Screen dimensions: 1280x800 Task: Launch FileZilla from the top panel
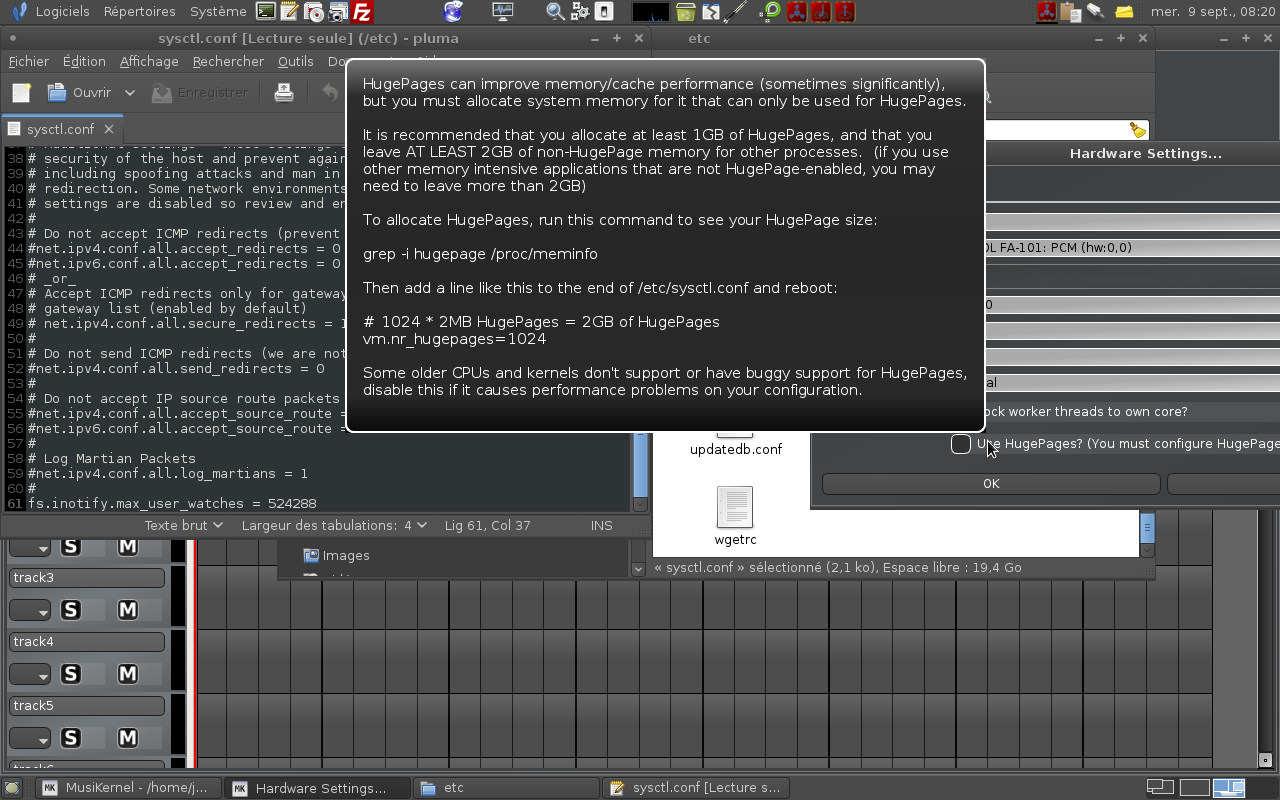(362, 12)
